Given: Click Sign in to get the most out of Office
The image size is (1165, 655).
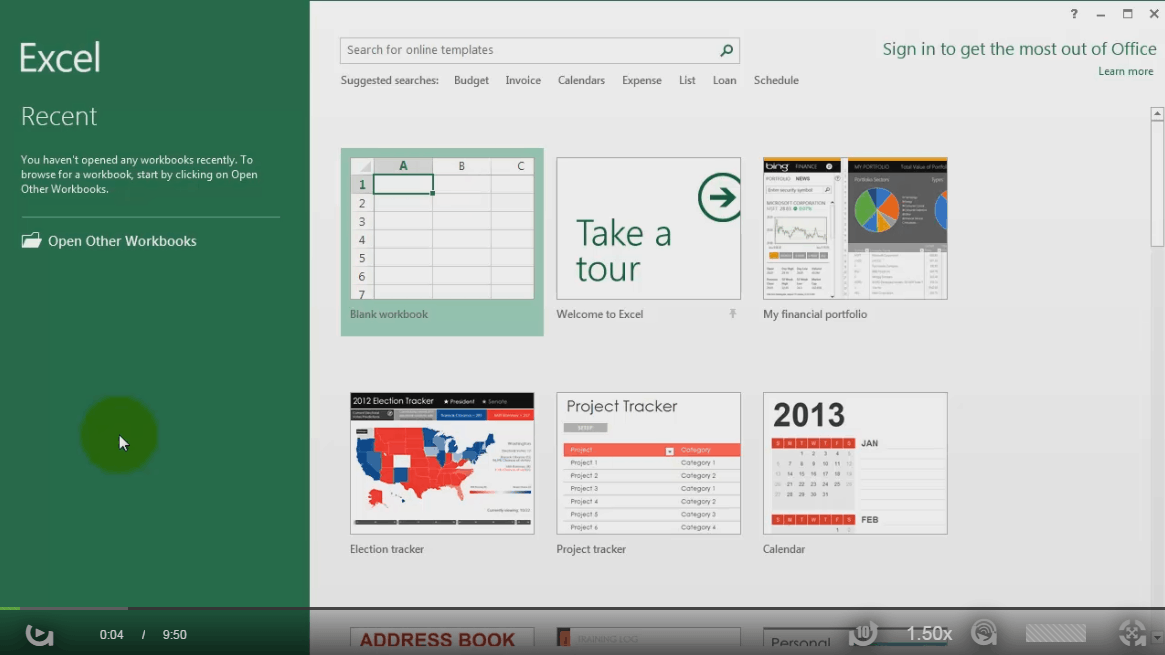Looking at the screenshot, I should (x=1019, y=49).
